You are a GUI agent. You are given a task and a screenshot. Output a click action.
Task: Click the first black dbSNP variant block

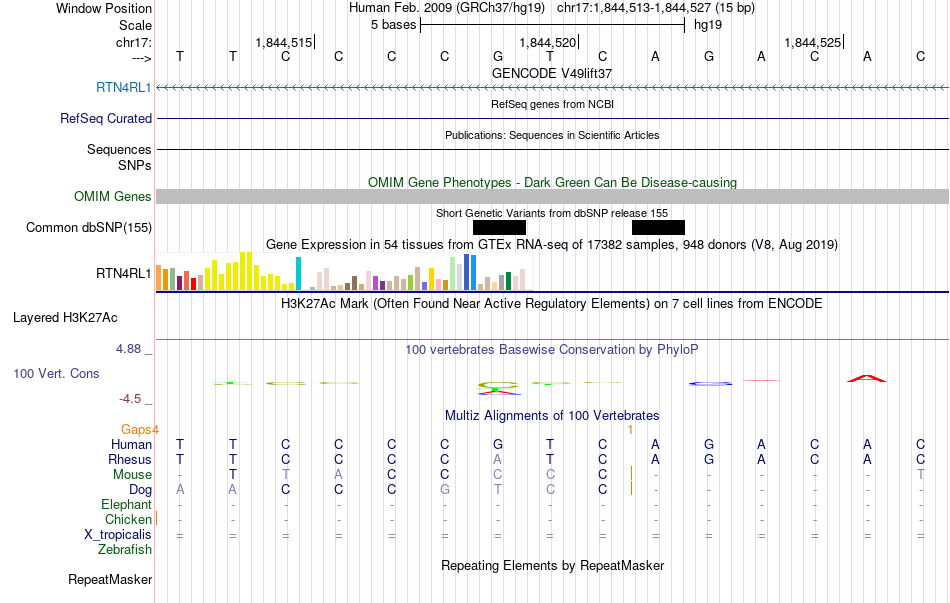click(499, 227)
